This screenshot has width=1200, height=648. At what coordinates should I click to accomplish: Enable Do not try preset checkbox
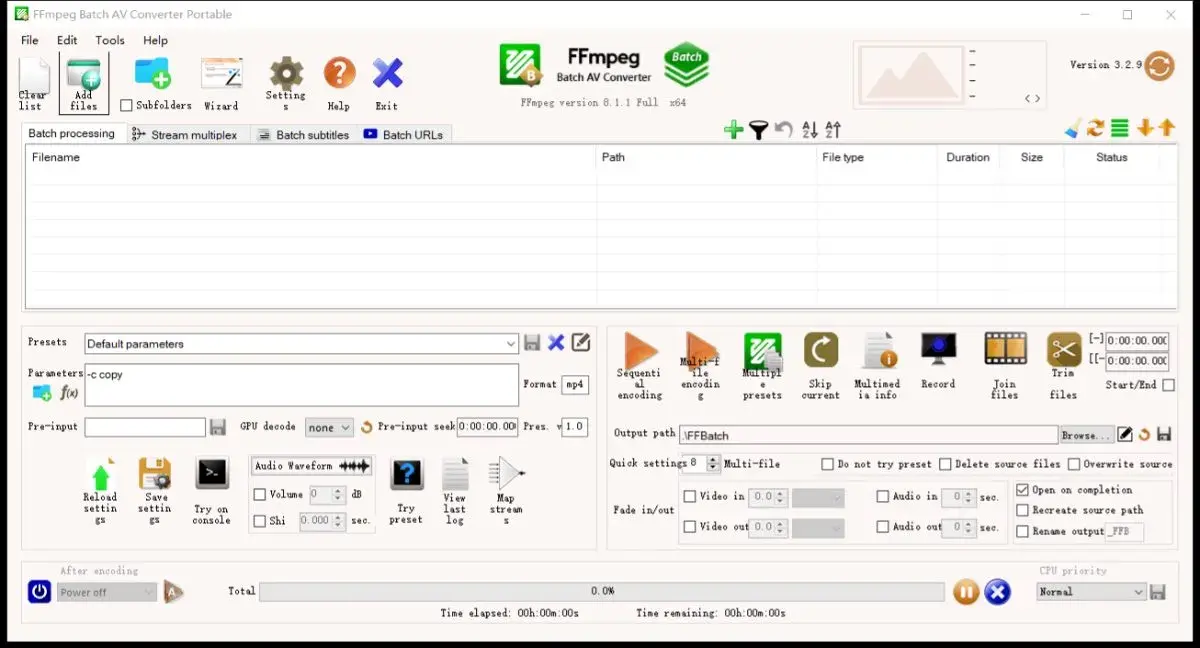pyautogui.click(x=828, y=464)
